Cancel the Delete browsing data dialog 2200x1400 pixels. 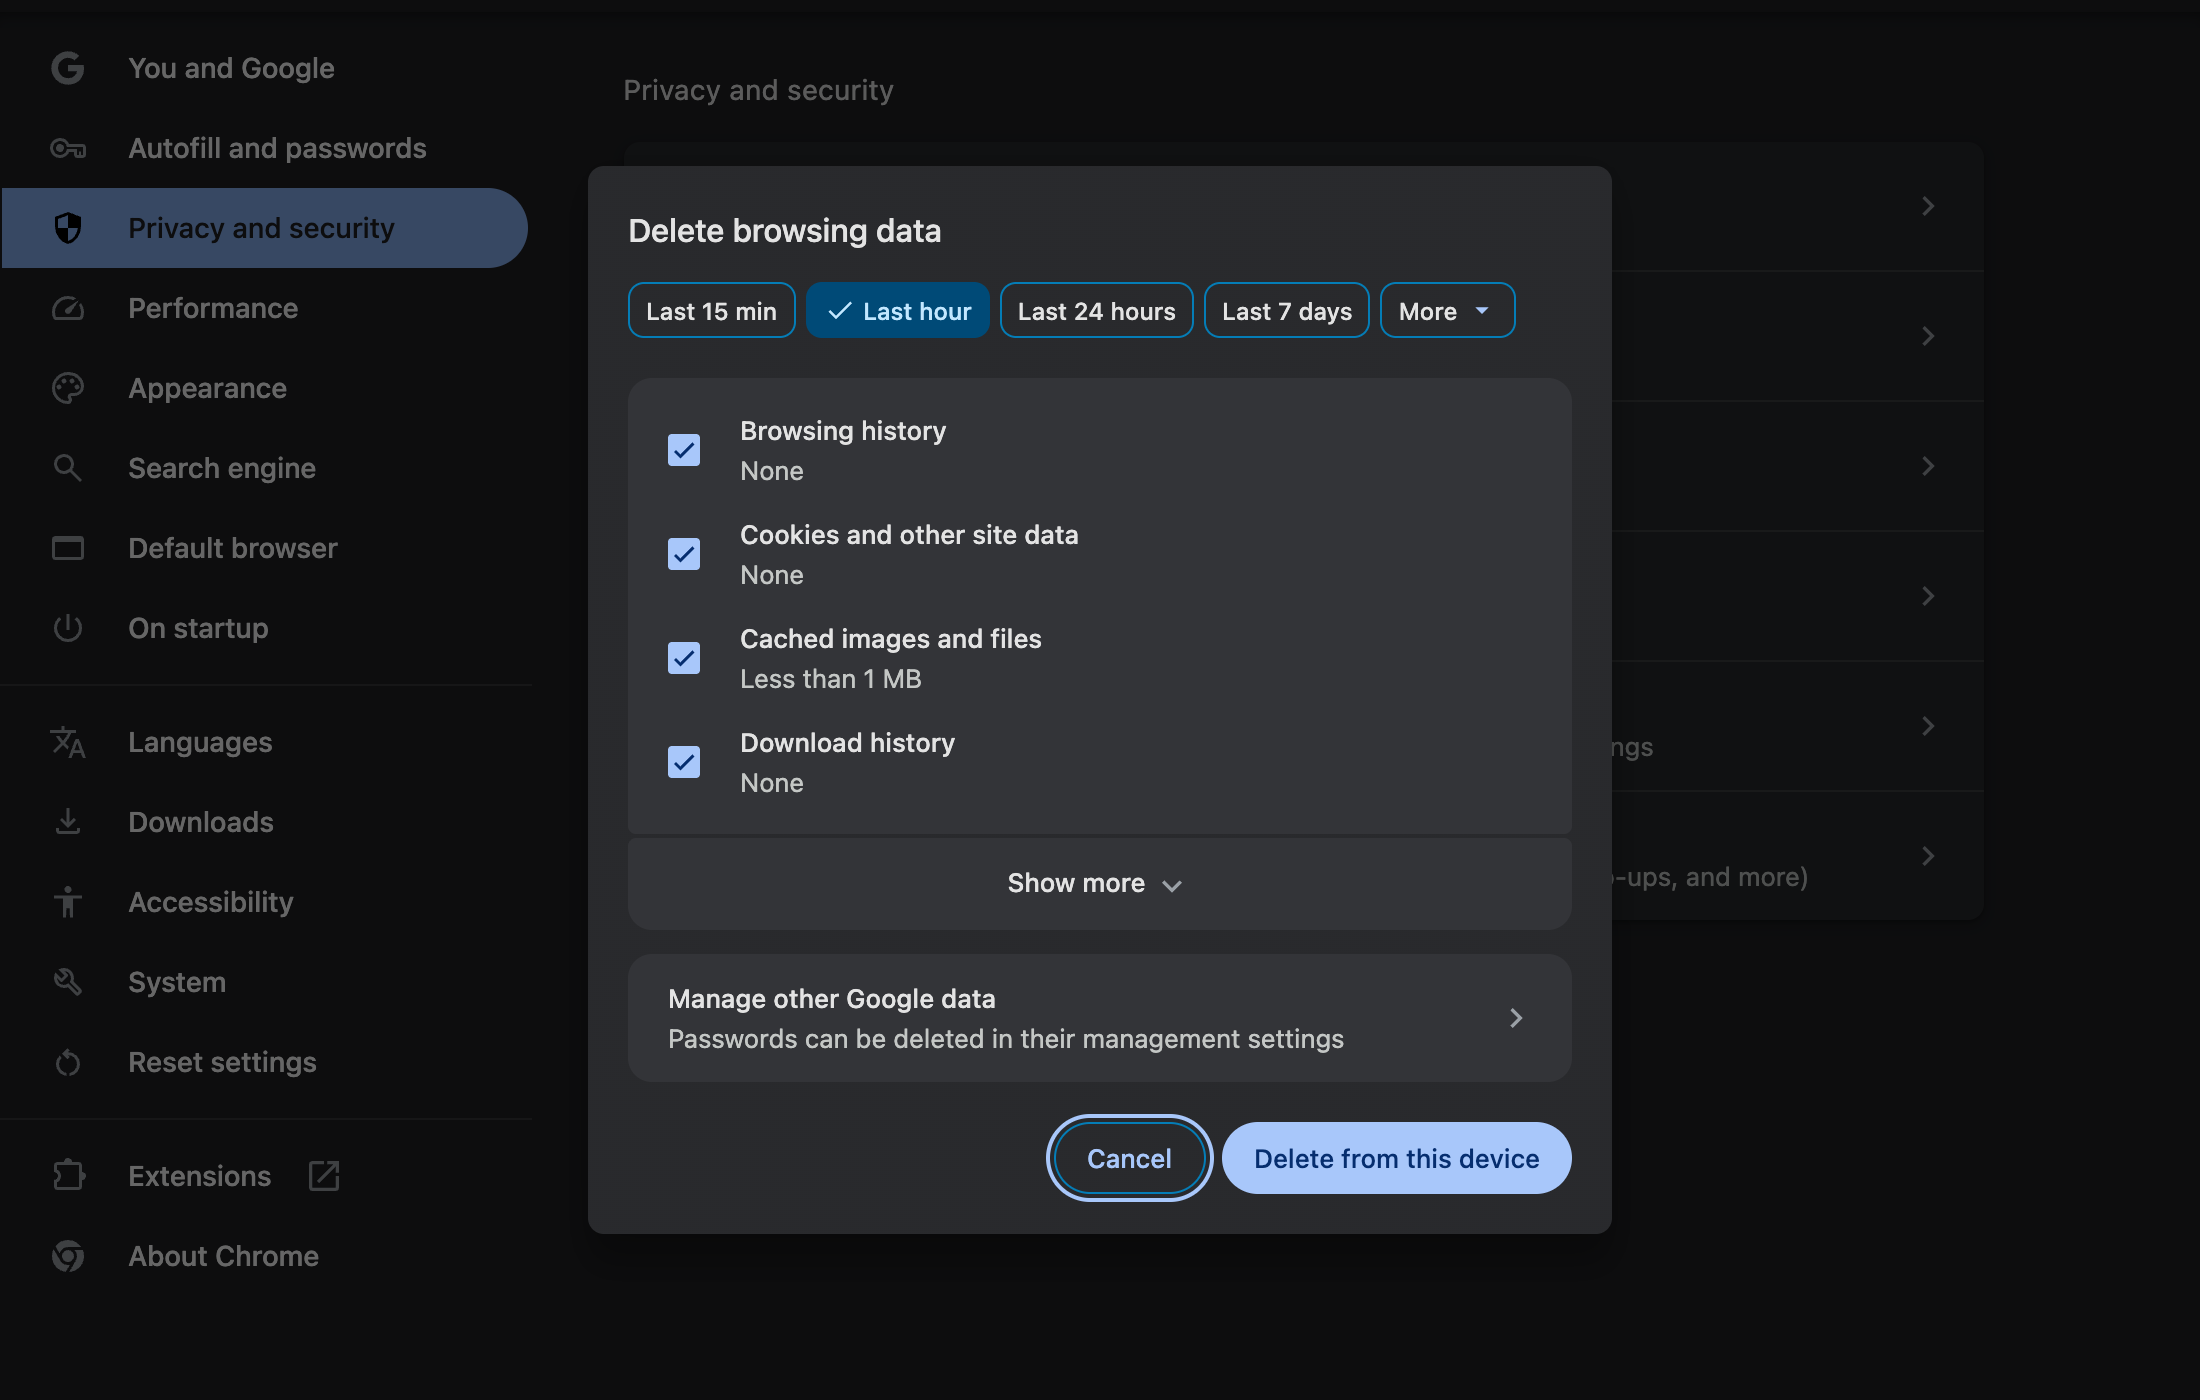pyautogui.click(x=1129, y=1158)
